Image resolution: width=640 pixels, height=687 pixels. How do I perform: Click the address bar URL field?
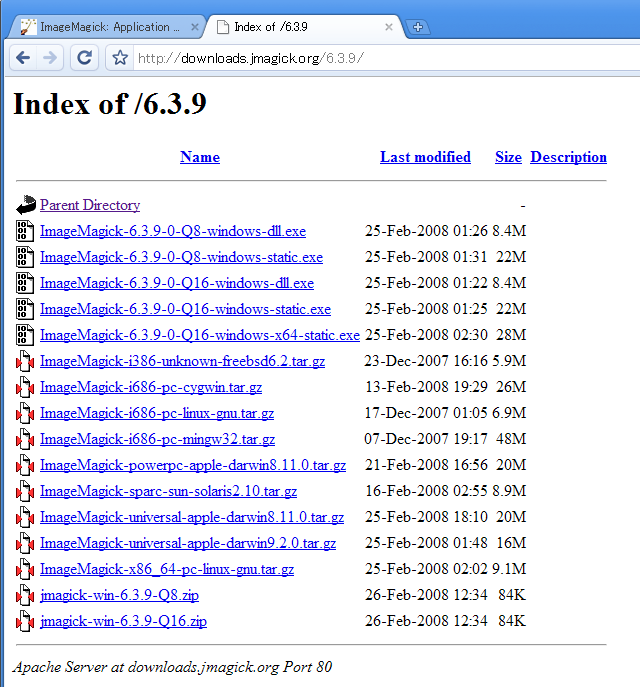point(385,58)
